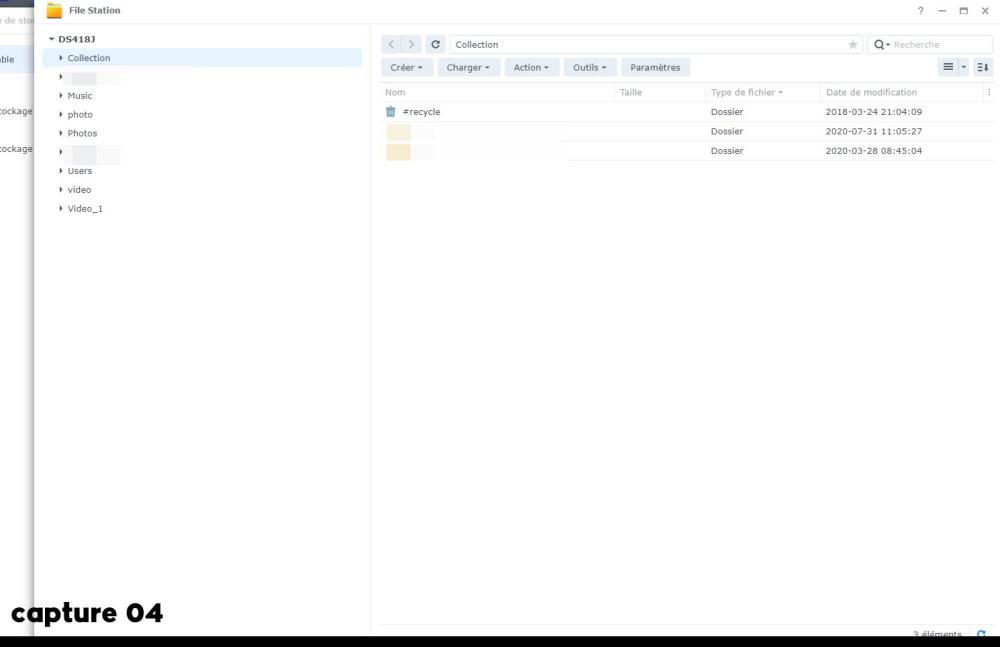Expand the photo folder arrow
Viewport: 1000px width, 647px height.
61,114
